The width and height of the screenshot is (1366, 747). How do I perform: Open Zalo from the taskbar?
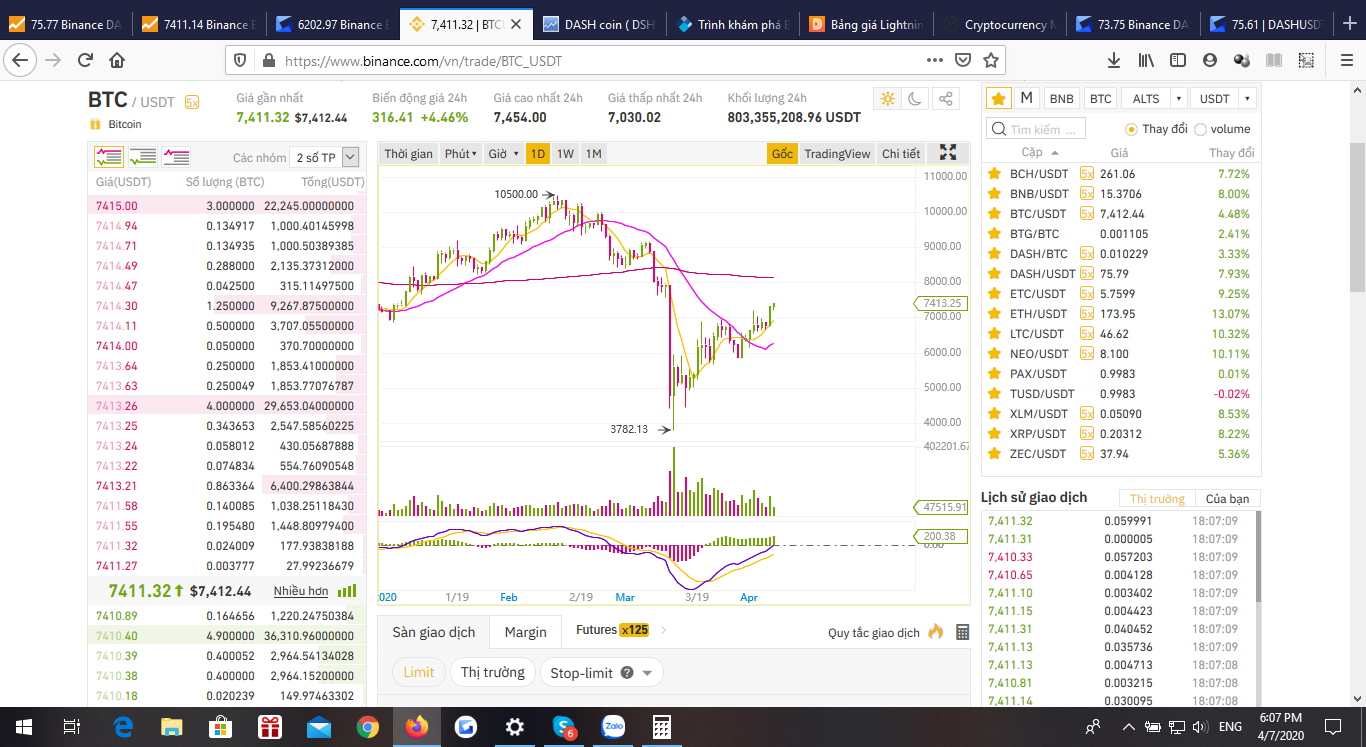point(612,727)
